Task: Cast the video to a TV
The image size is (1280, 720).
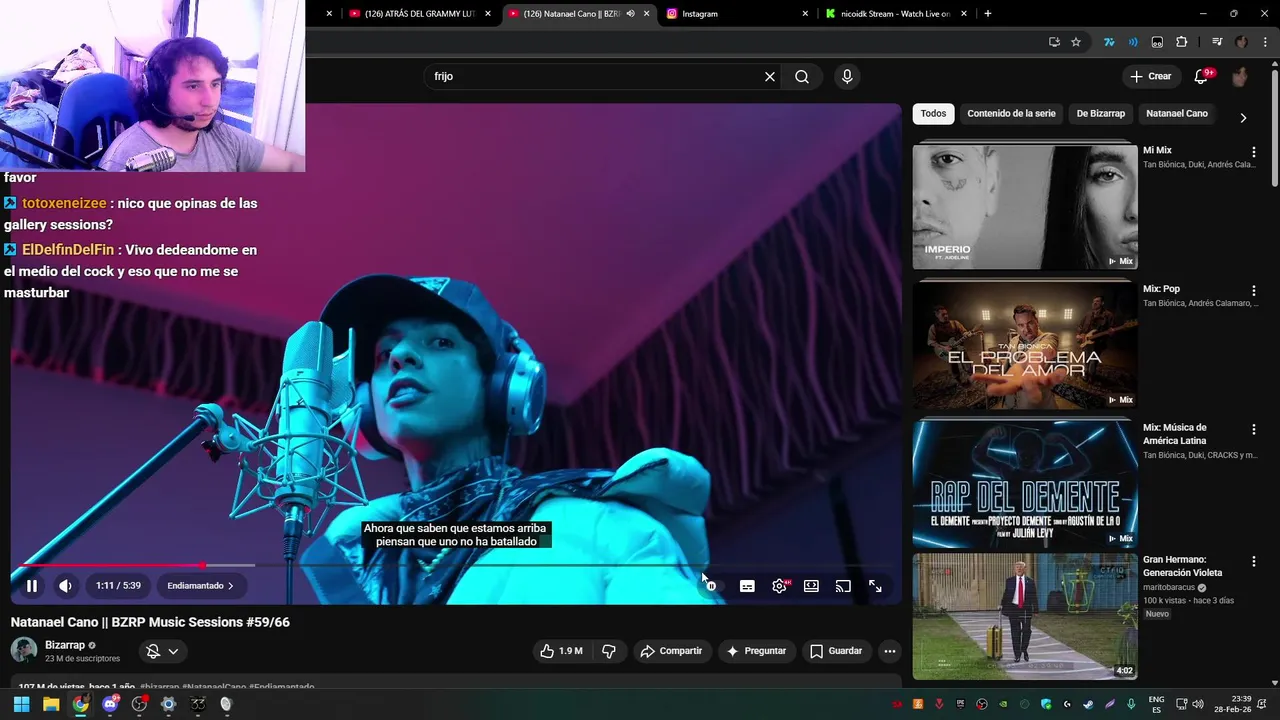Action: tap(843, 586)
